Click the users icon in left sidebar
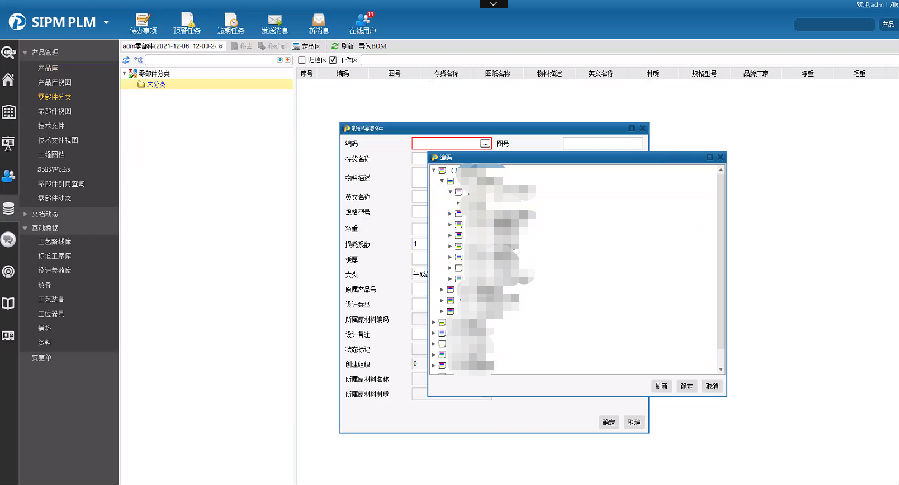 coord(8,176)
